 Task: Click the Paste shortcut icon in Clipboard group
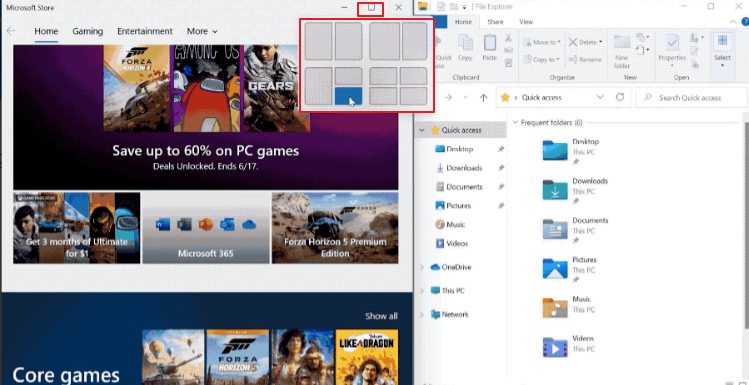point(508,62)
